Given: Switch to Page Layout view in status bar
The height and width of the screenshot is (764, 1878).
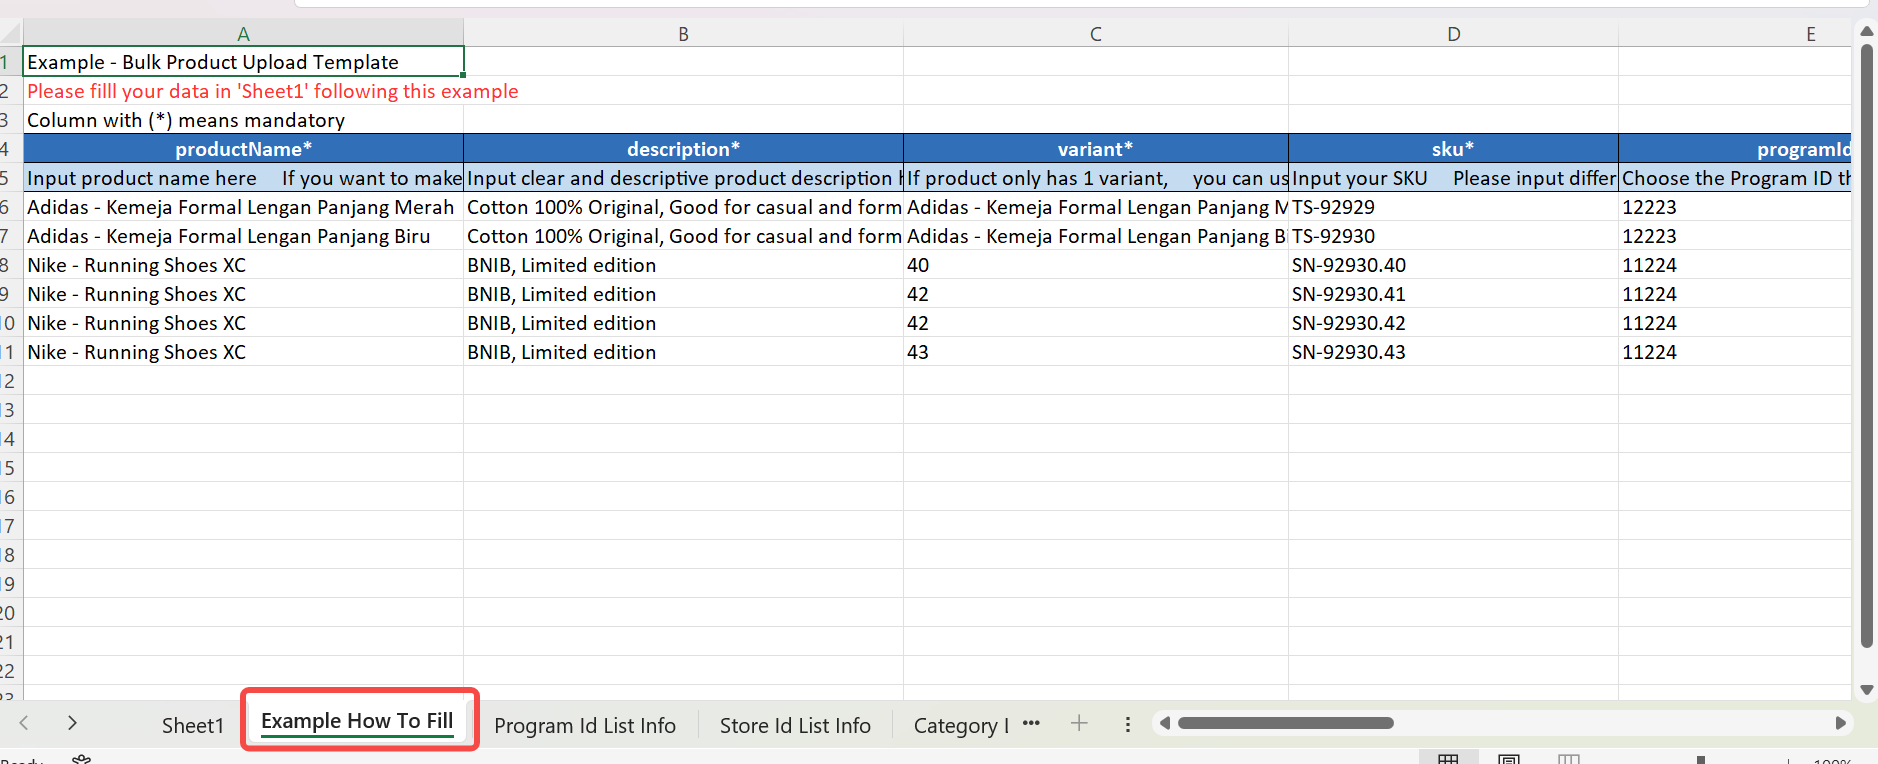Looking at the screenshot, I should [x=1509, y=759].
